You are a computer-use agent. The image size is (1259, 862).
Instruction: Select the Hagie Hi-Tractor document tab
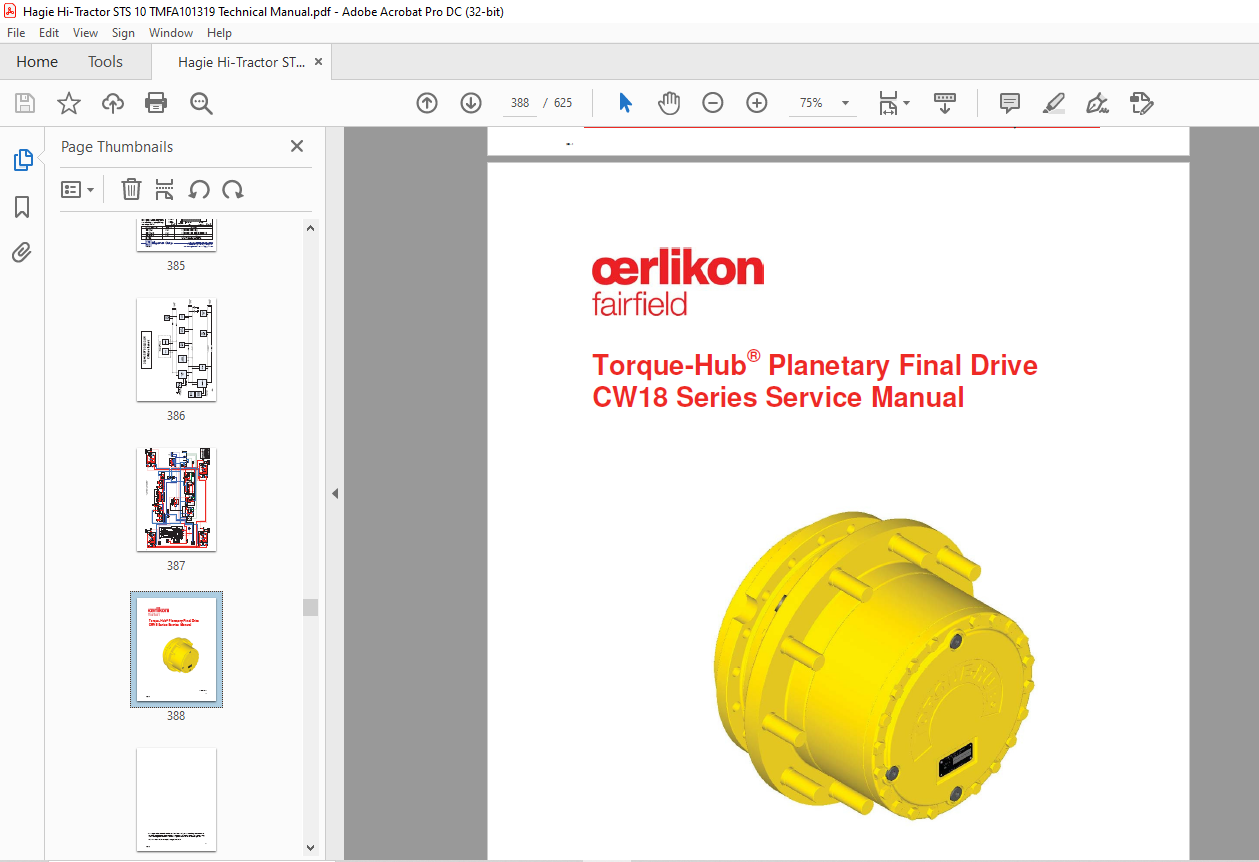pos(241,62)
